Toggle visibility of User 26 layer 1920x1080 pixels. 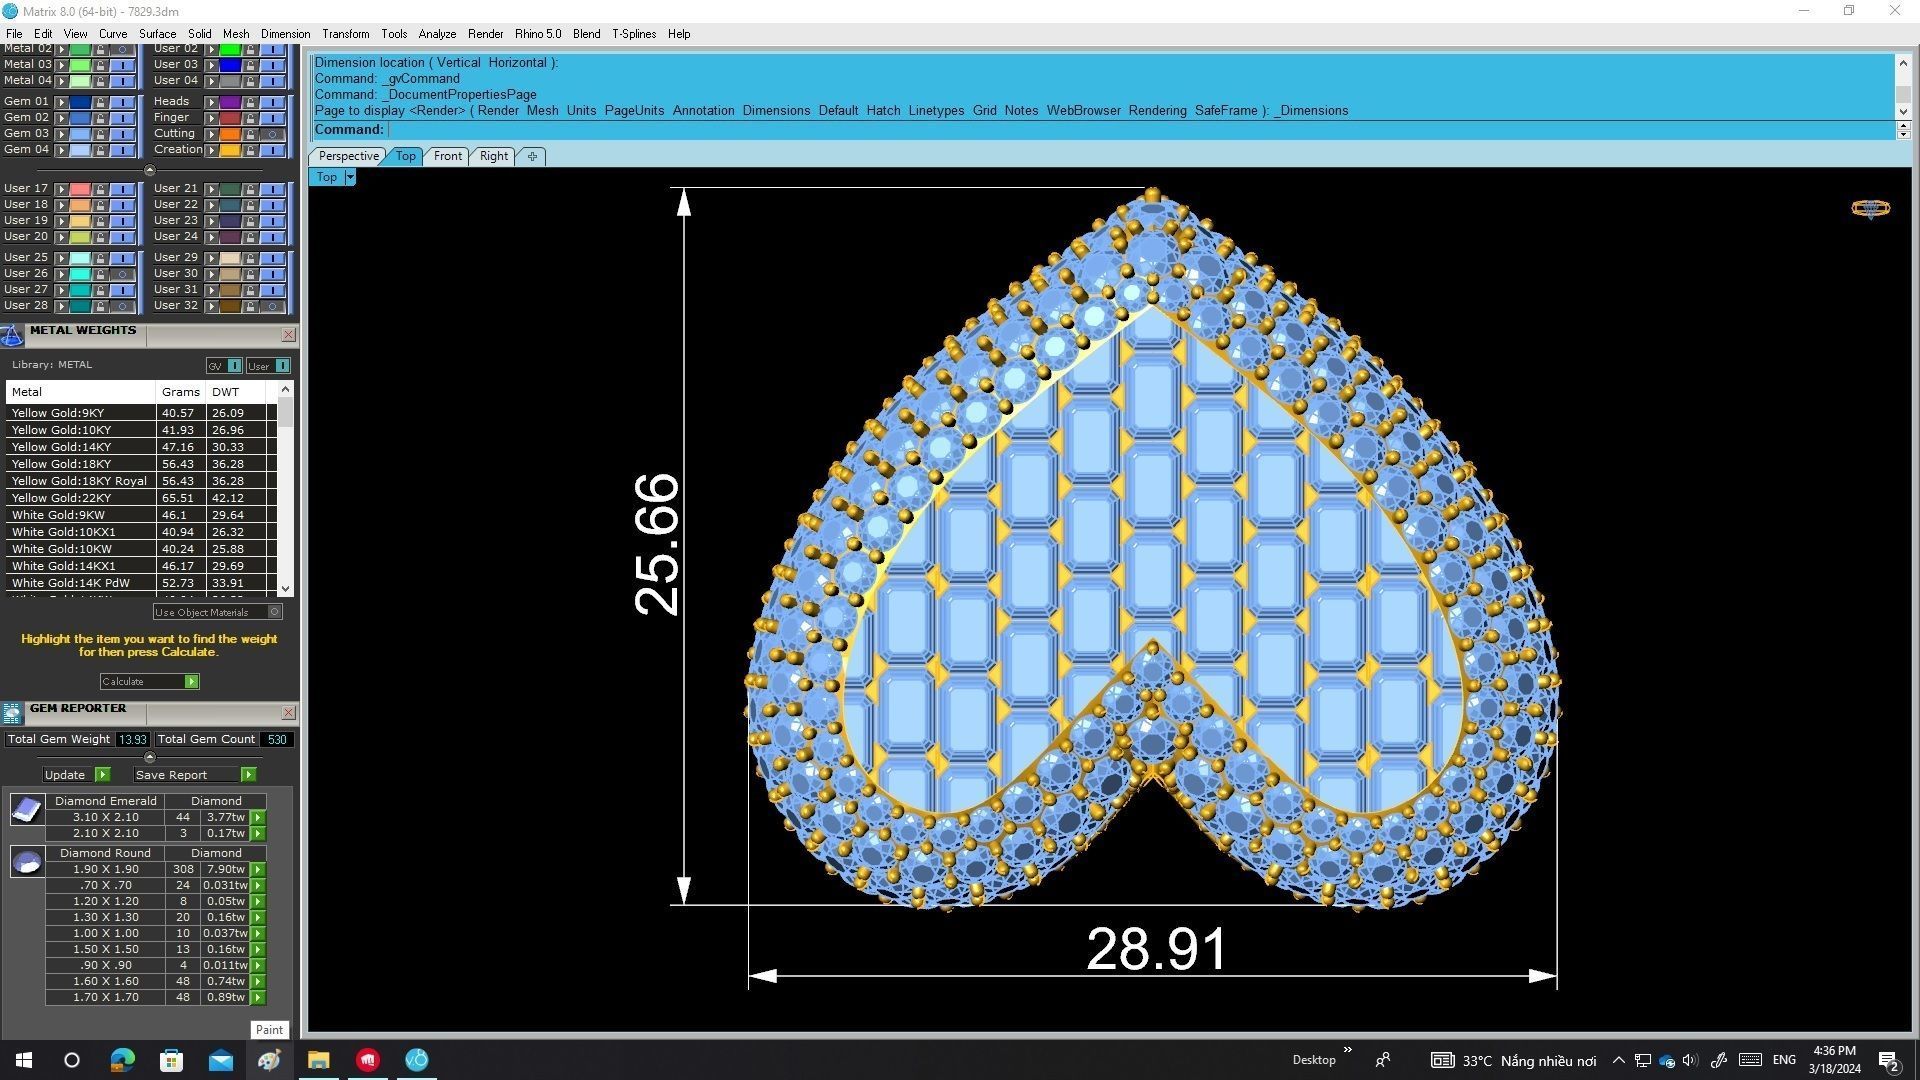point(122,274)
